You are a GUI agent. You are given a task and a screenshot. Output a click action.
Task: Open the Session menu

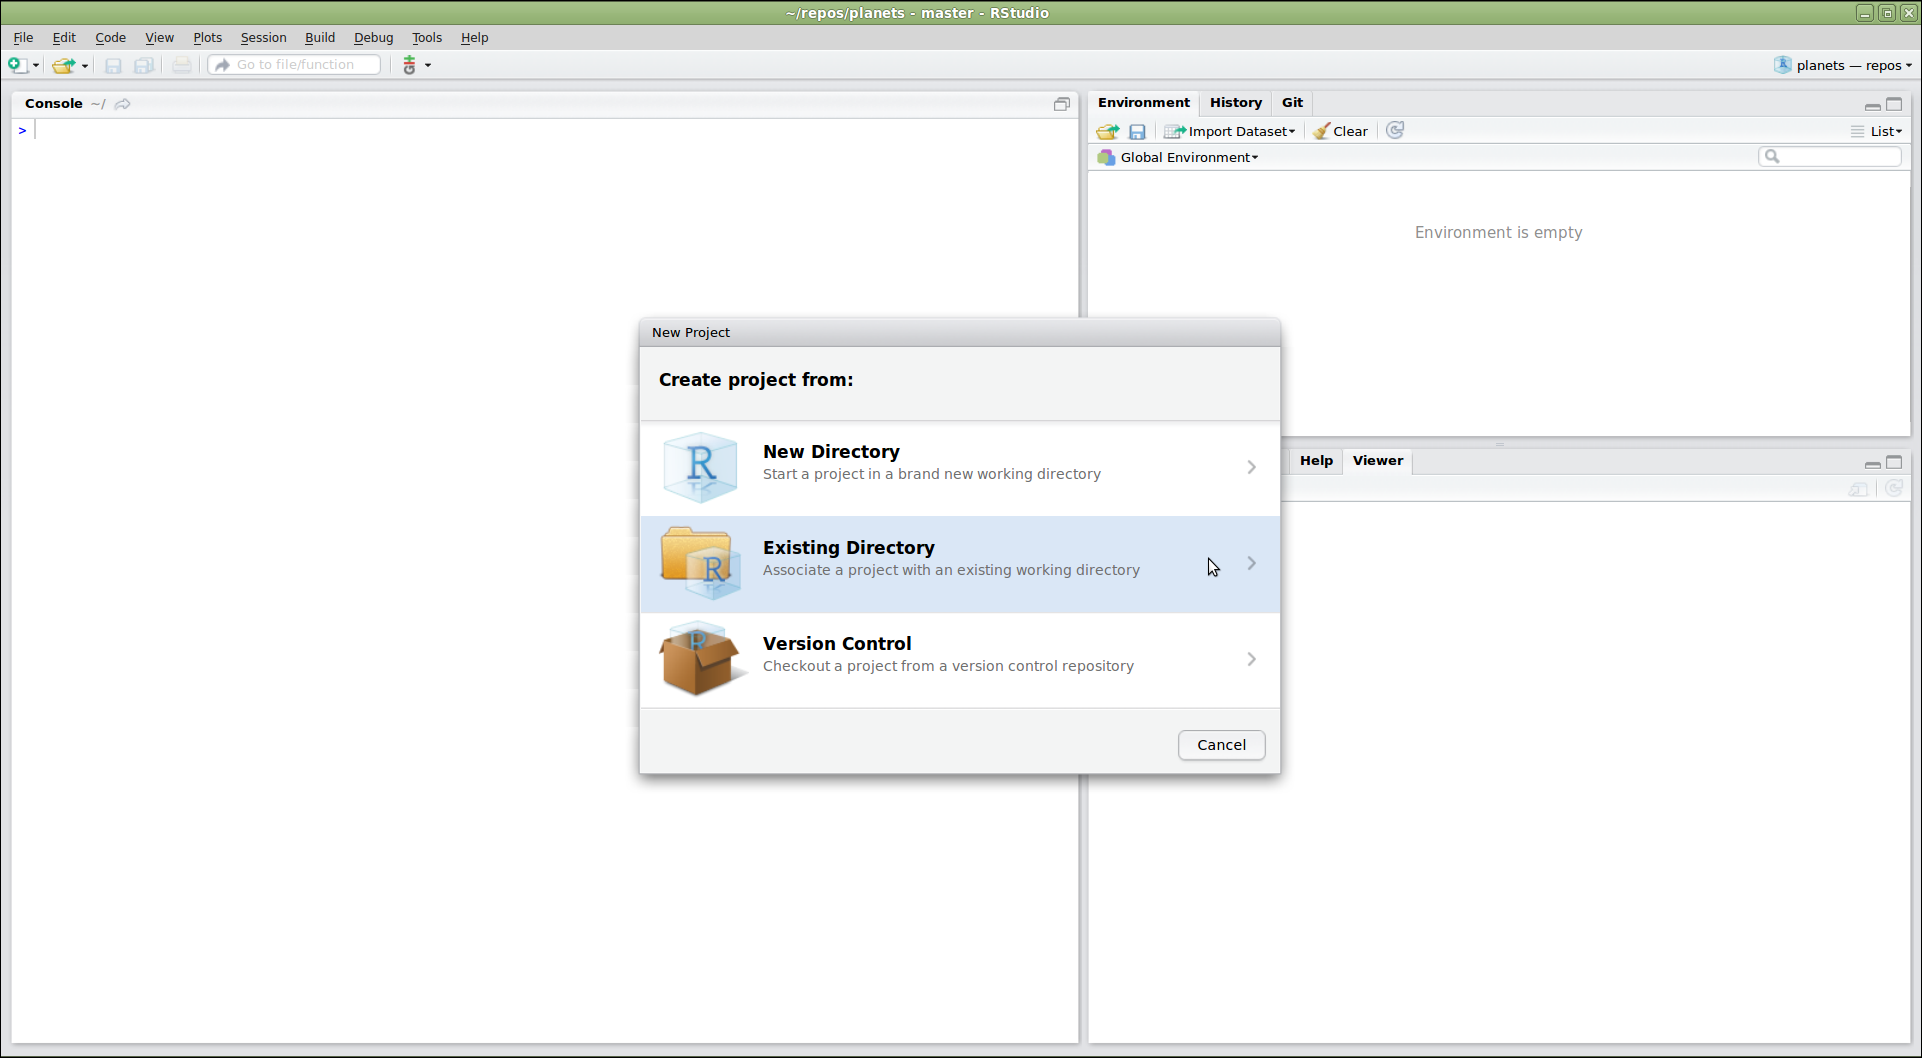(x=263, y=37)
